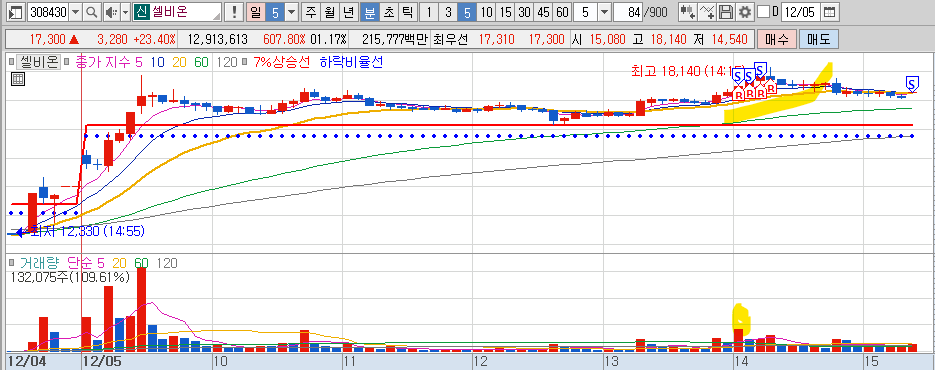Image resolution: width=935 pixels, height=370 pixels.
Task: Toggle the 거래량 volume legend box
Action: (12, 263)
